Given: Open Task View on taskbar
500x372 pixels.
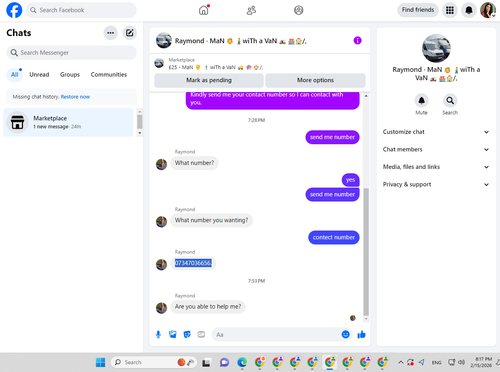Looking at the screenshot, I should 206,362.
